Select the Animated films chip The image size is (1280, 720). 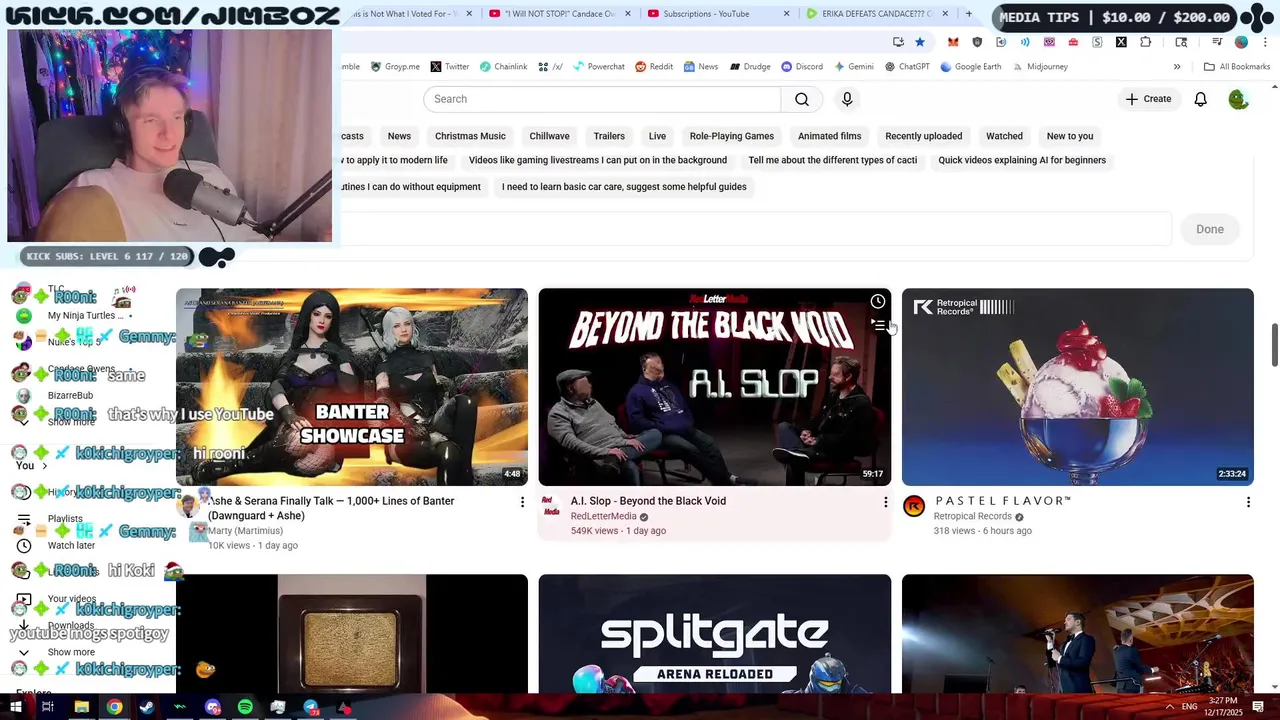pos(829,136)
